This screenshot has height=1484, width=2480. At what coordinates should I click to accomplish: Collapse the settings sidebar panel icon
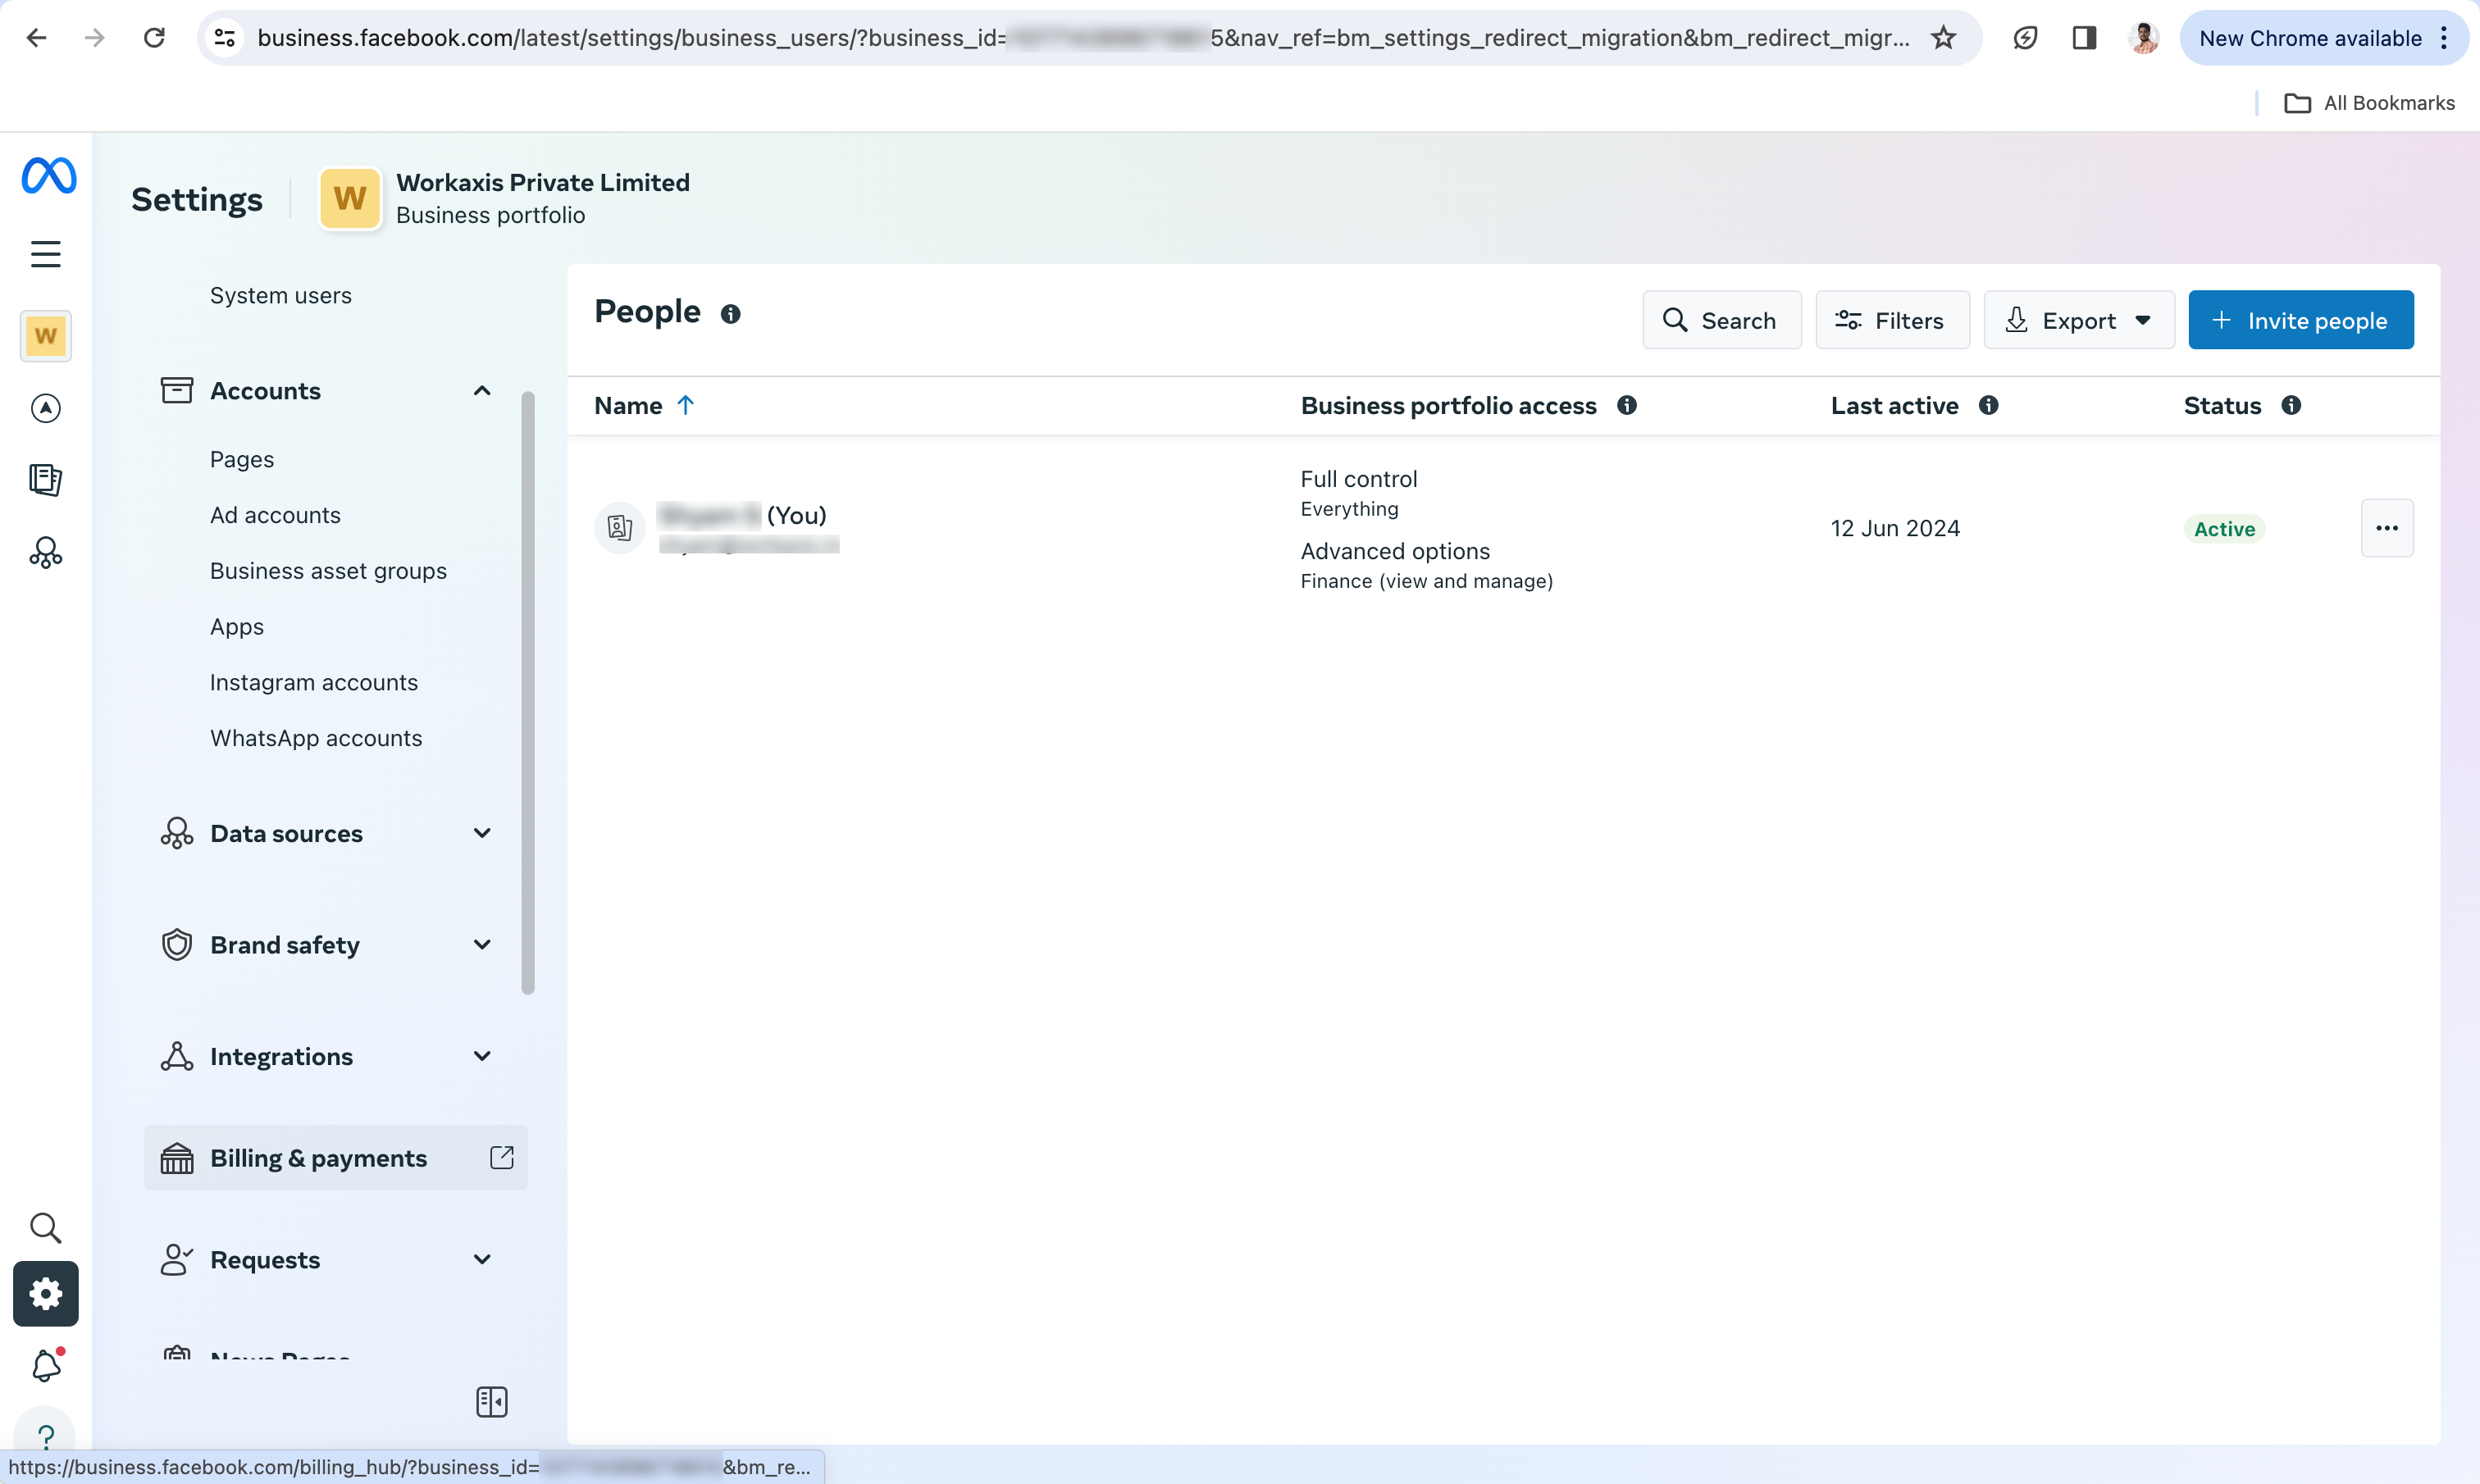492,1402
